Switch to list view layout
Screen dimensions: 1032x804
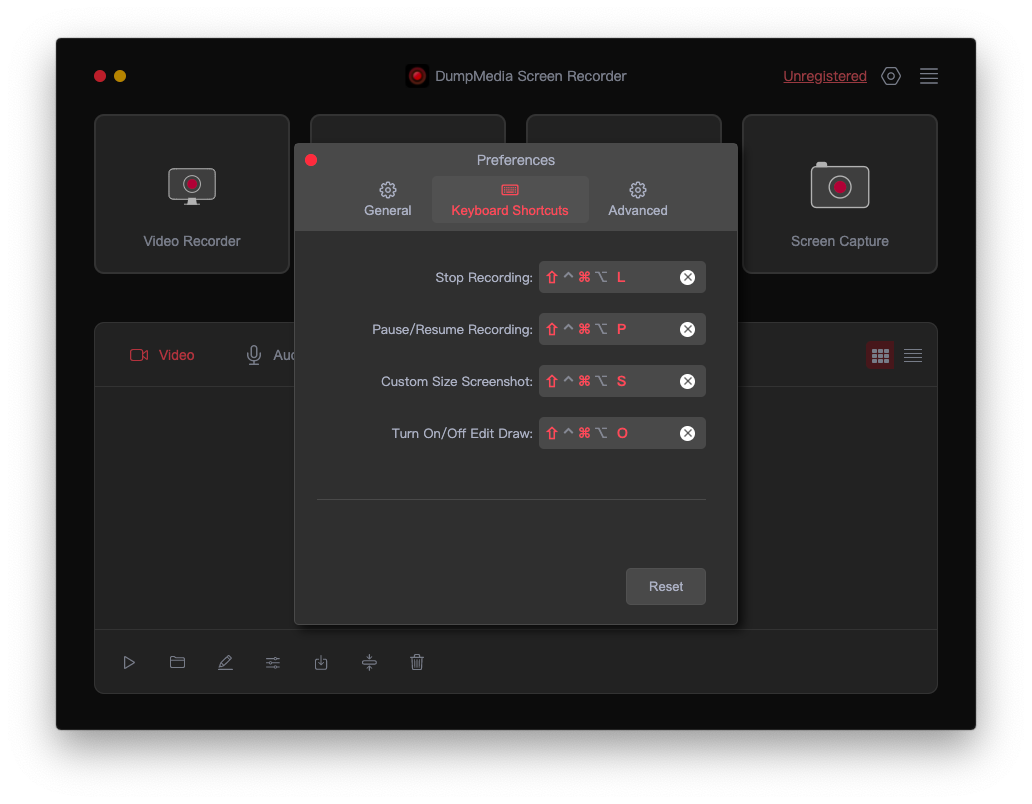913,356
